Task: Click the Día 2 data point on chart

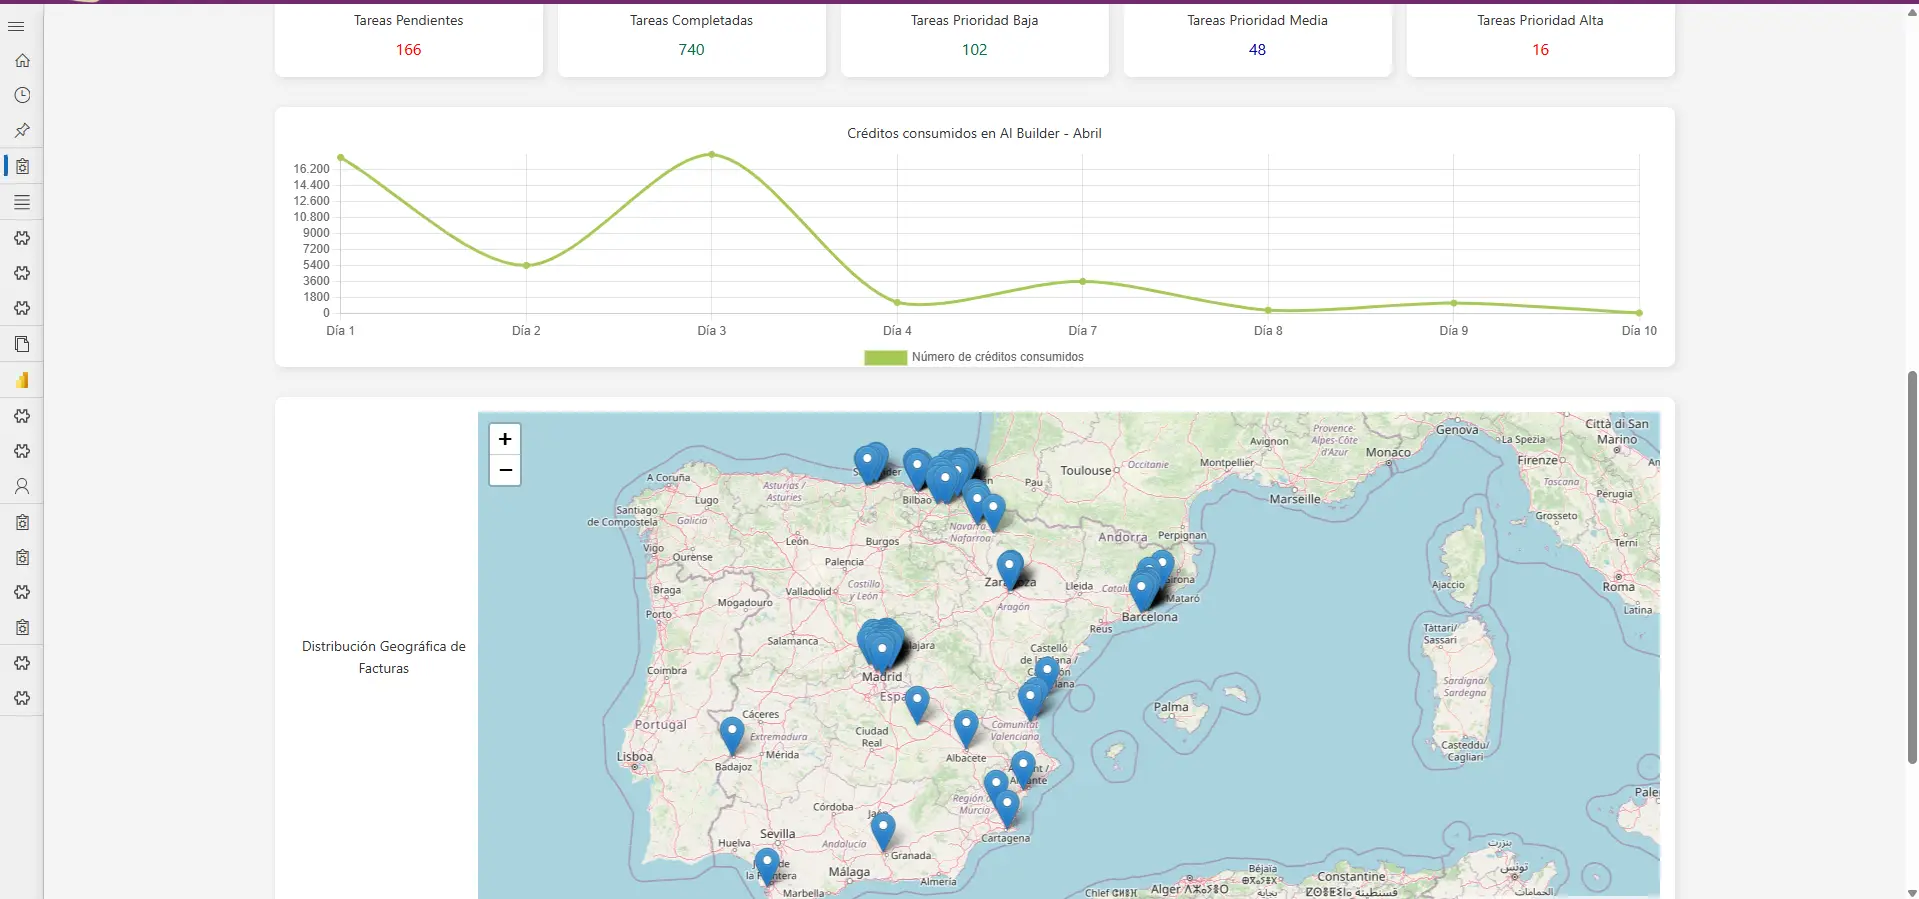Action: point(526,265)
